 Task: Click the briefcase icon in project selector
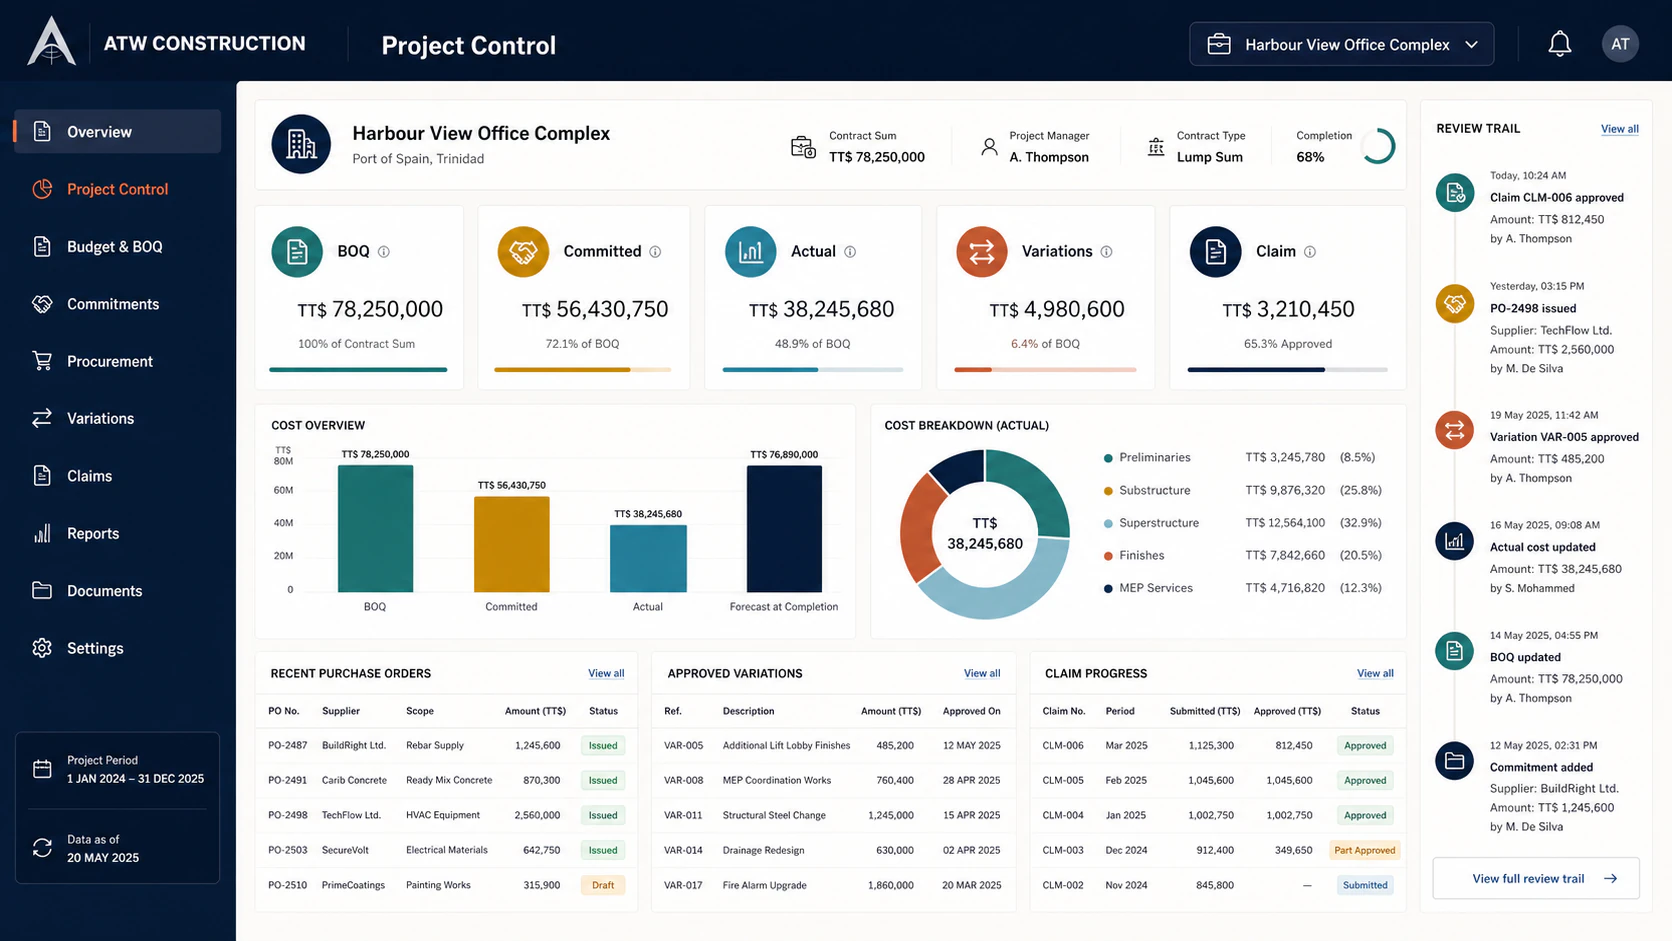(1218, 44)
